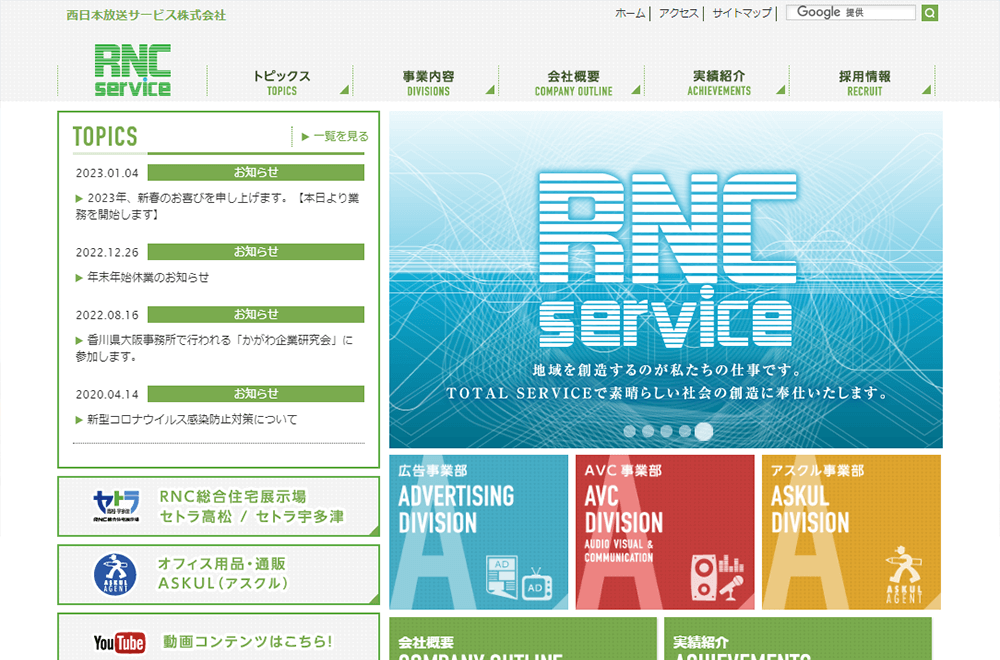Open the AVC Division tile

pos(665,532)
